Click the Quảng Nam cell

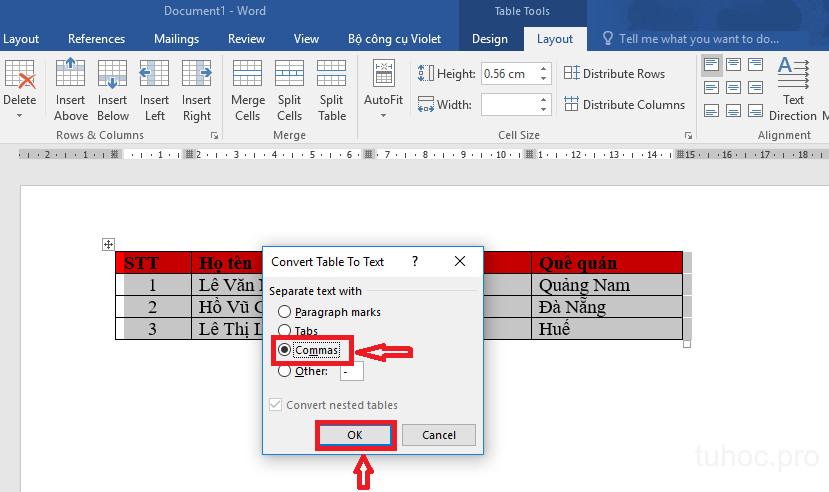607,285
